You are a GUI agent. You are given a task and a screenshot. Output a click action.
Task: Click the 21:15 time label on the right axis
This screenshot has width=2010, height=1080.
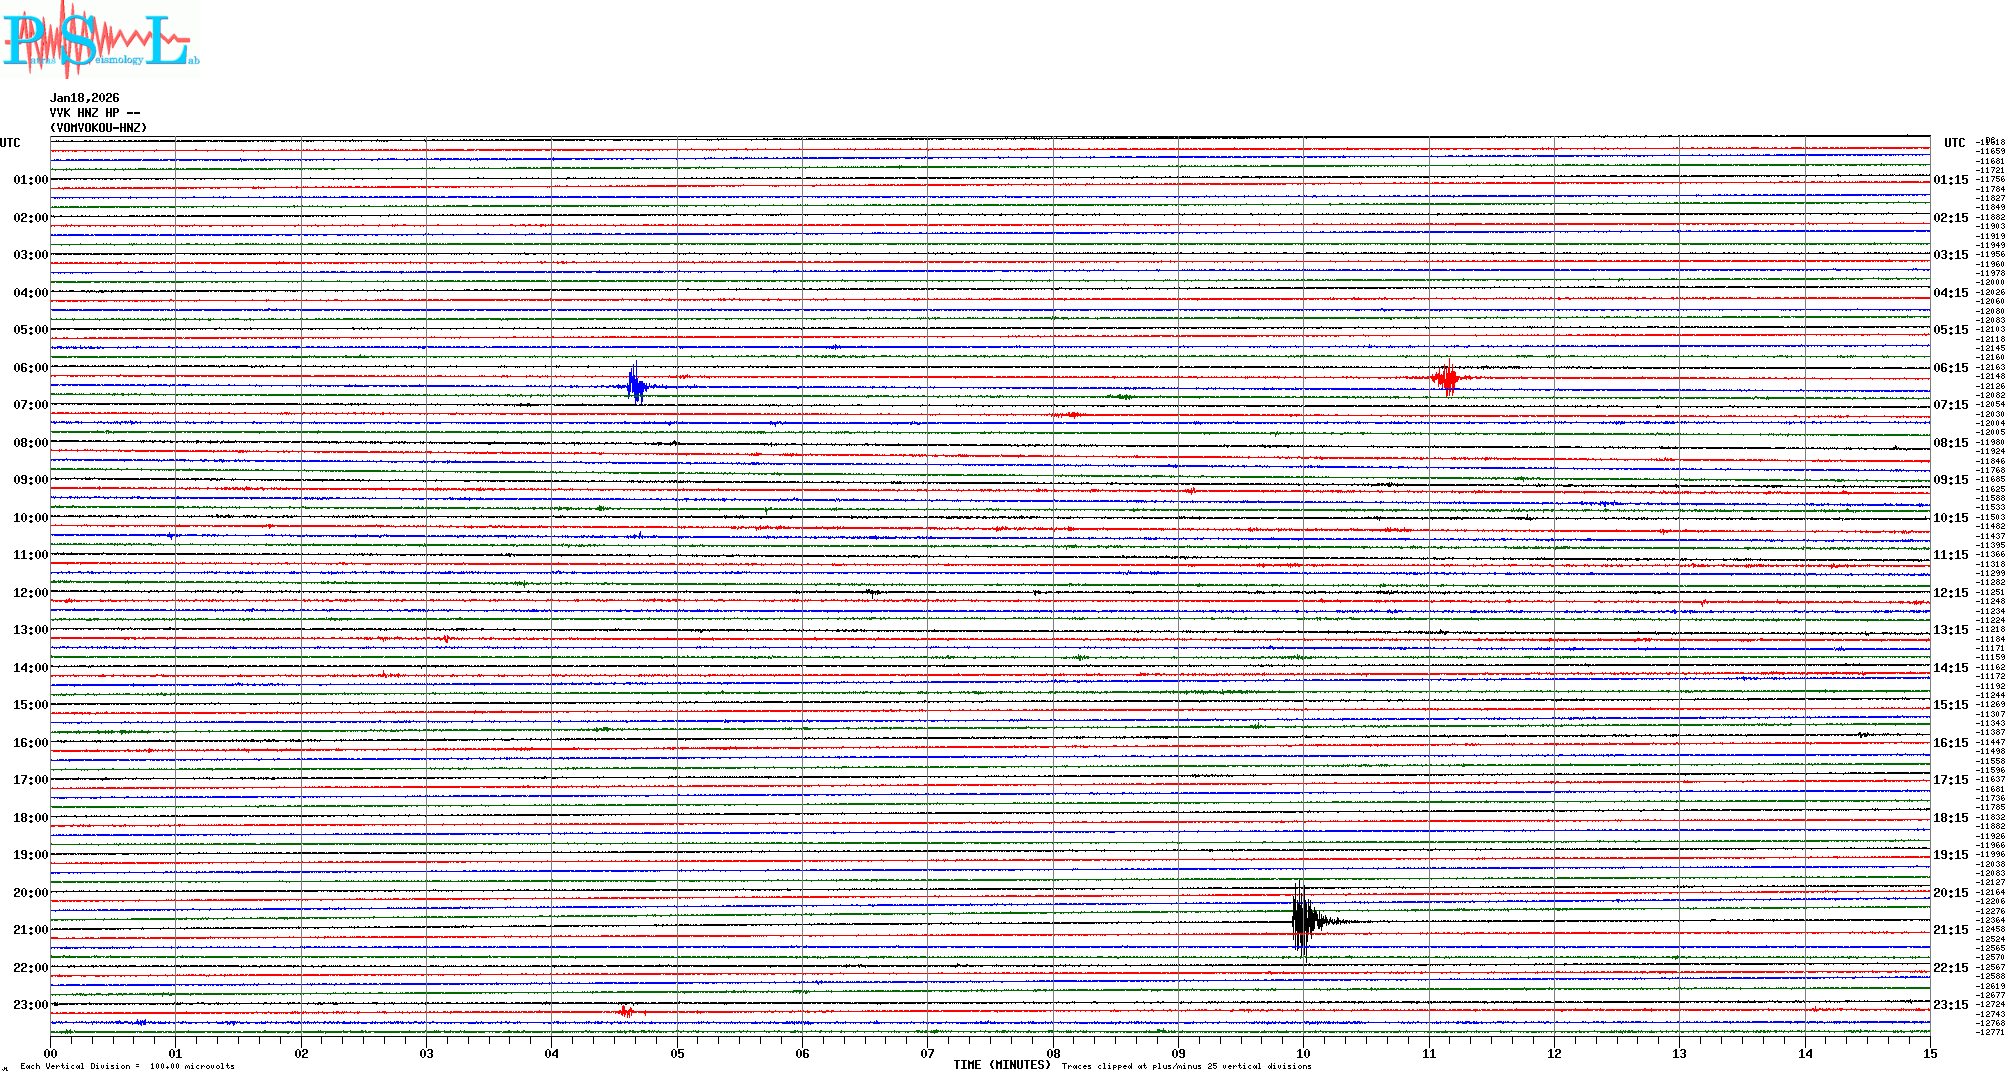1950,930
